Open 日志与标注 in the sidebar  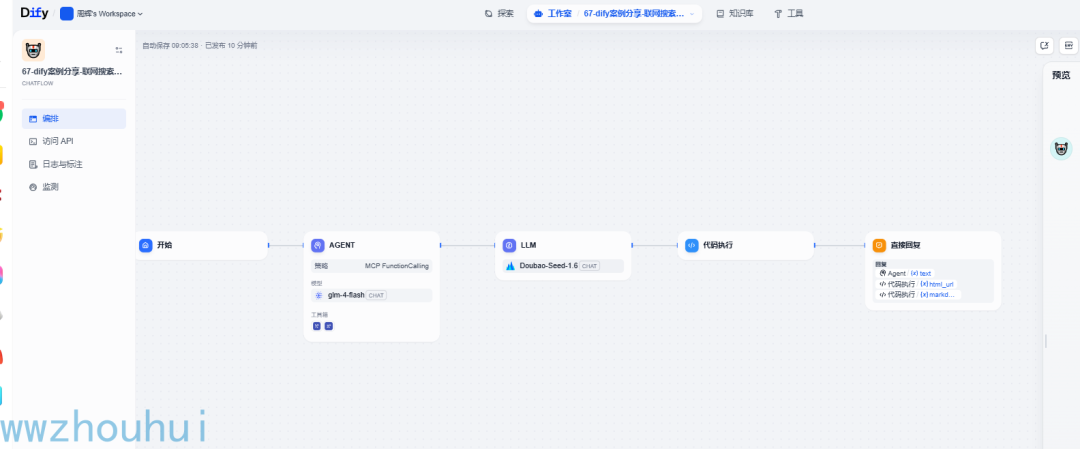74,164
